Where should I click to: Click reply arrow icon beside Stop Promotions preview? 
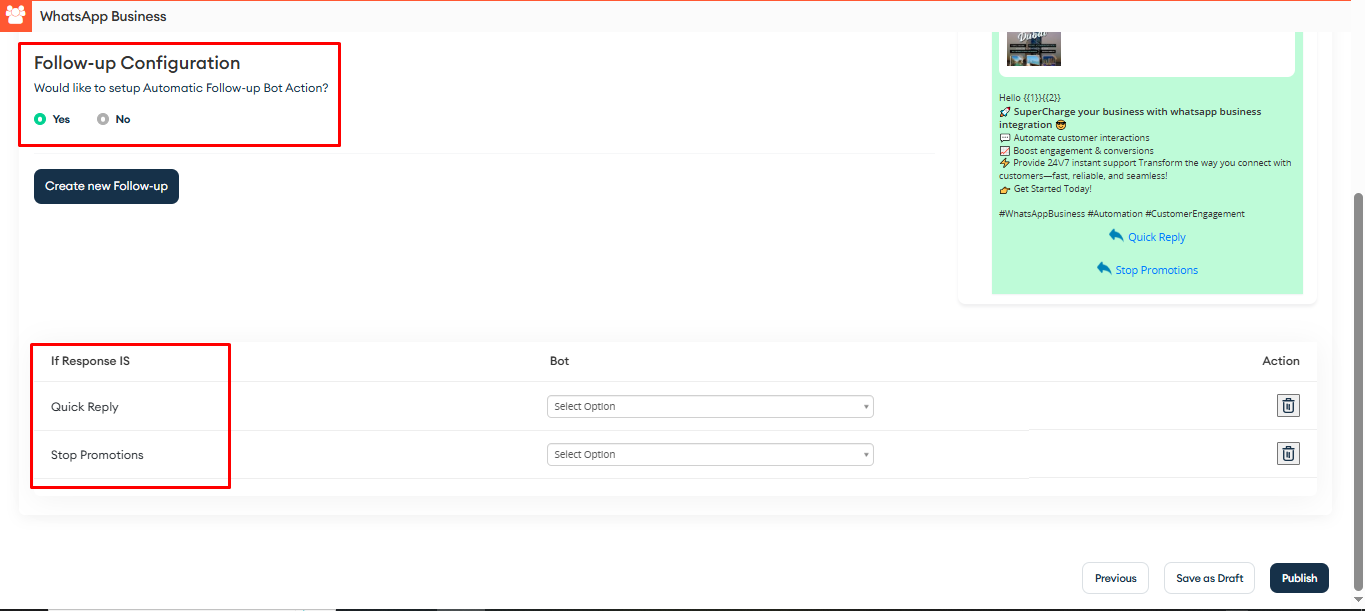pos(1104,269)
